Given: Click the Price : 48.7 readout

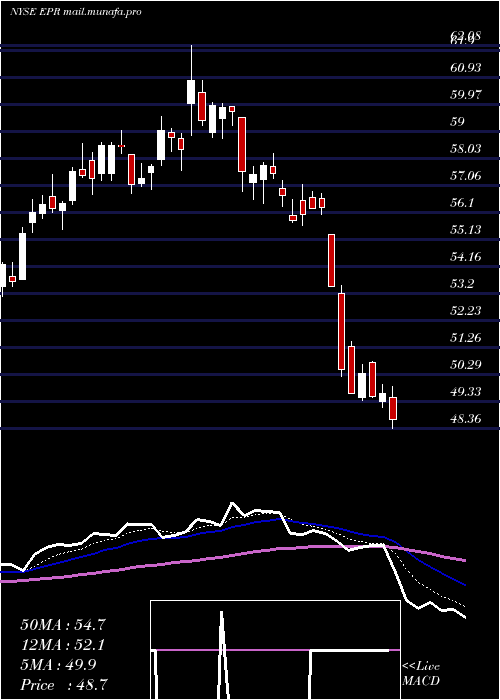Looking at the screenshot, I should (64, 685).
